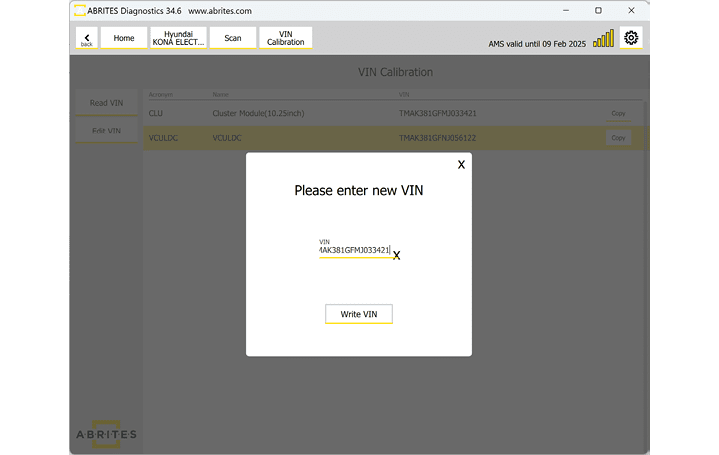
Task: Open the settings gear icon
Action: 631,38
